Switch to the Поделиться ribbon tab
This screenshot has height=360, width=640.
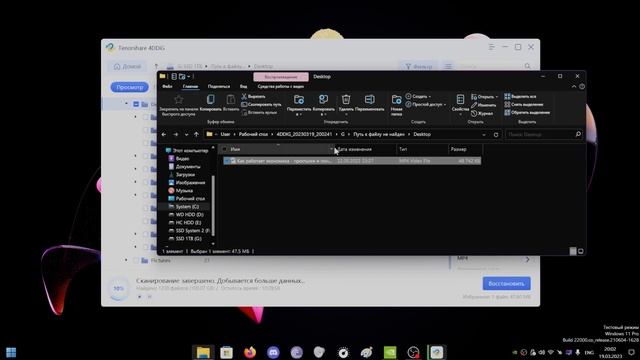click(219, 86)
